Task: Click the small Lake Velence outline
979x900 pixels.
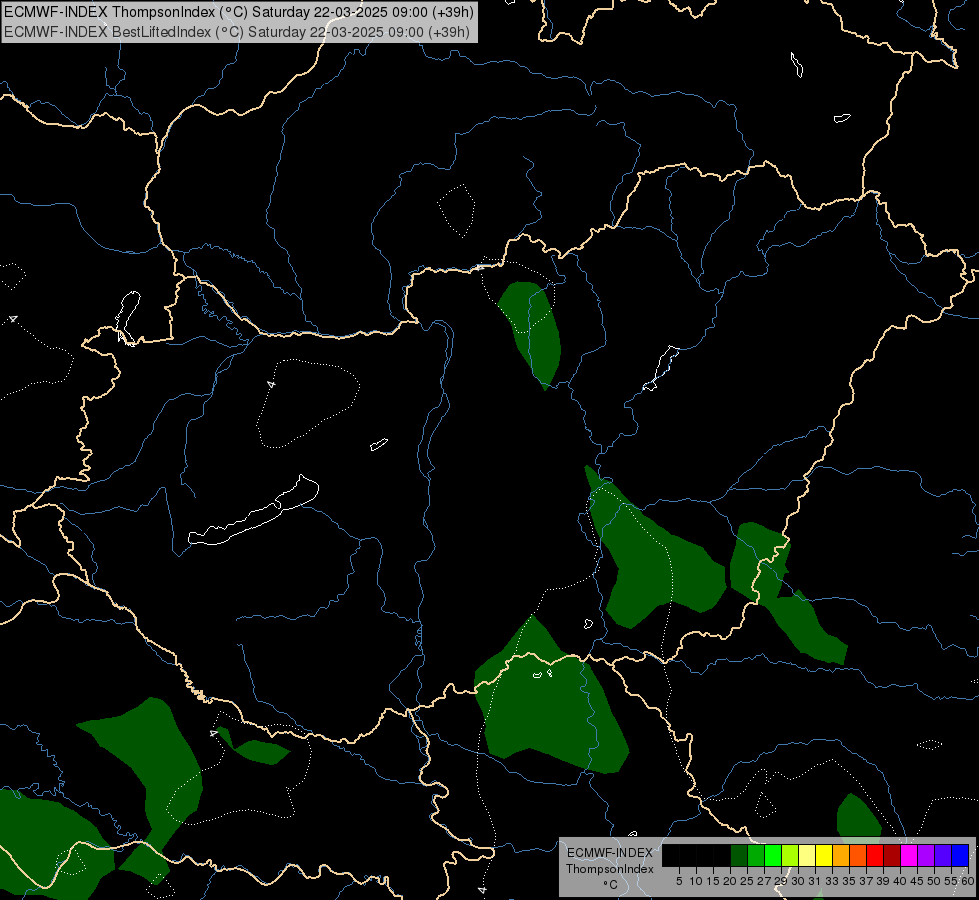Action: click(379, 444)
